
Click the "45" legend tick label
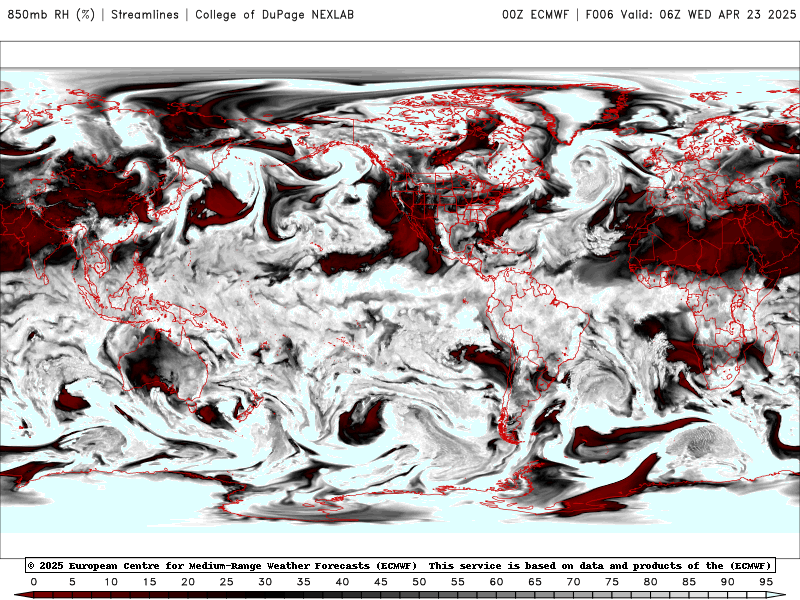tap(381, 582)
